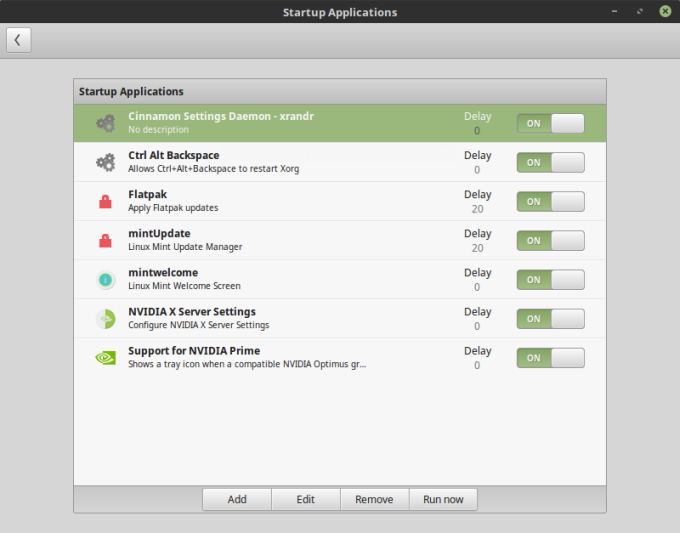The width and height of the screenshot is (680, 533).
Task: Click 'Apply Flatpak updates' description
Action: [173, 208]
